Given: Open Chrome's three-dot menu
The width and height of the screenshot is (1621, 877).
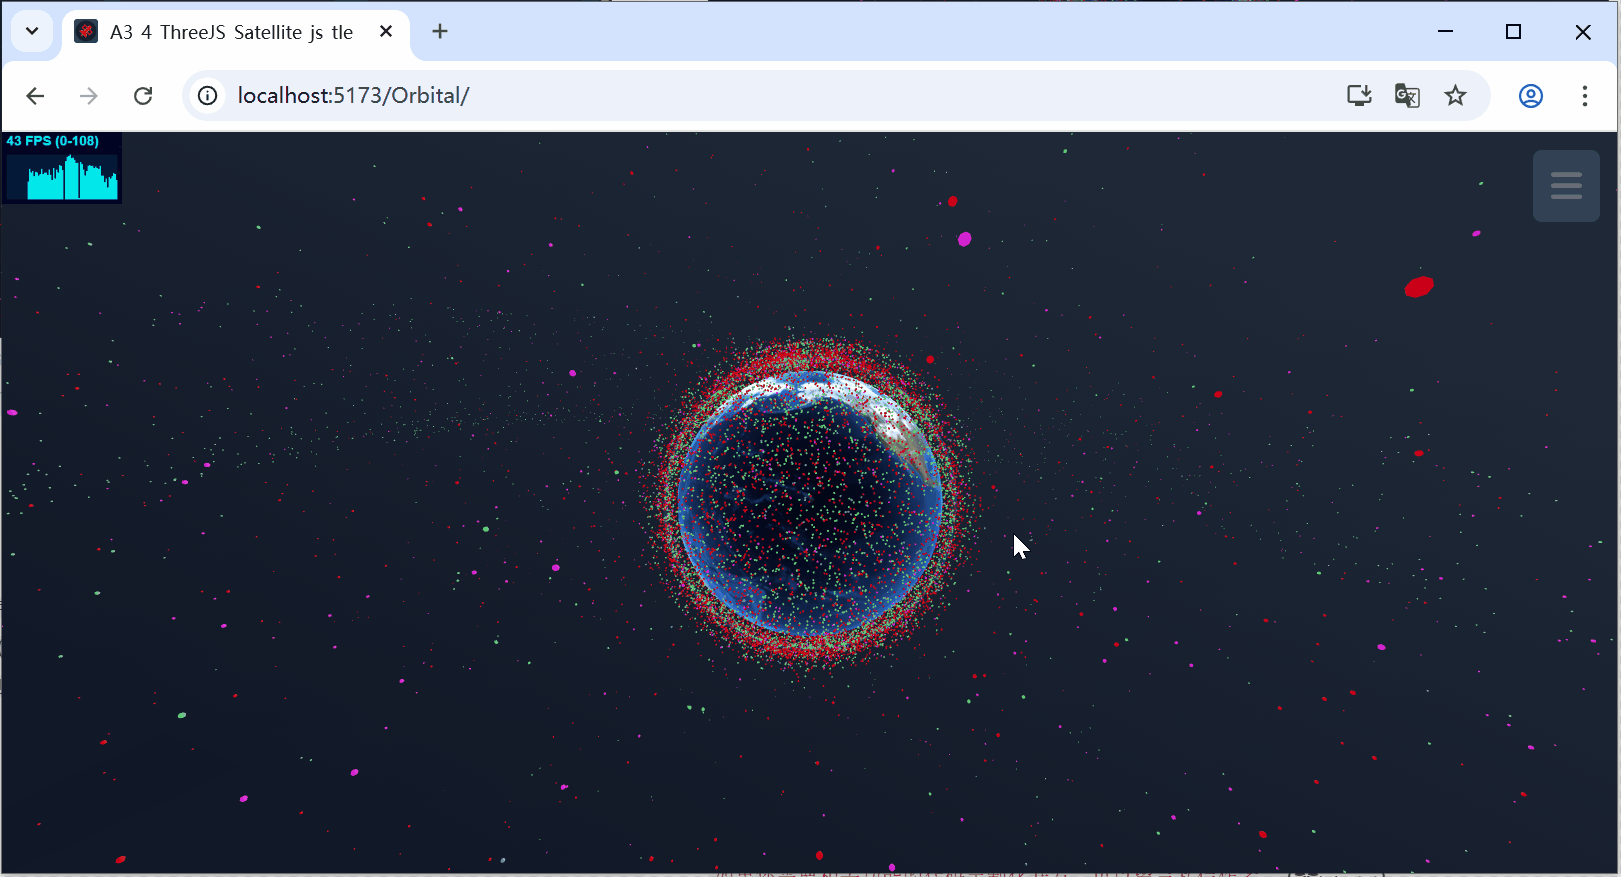Looking at the screenshot, I should 1585,96.
